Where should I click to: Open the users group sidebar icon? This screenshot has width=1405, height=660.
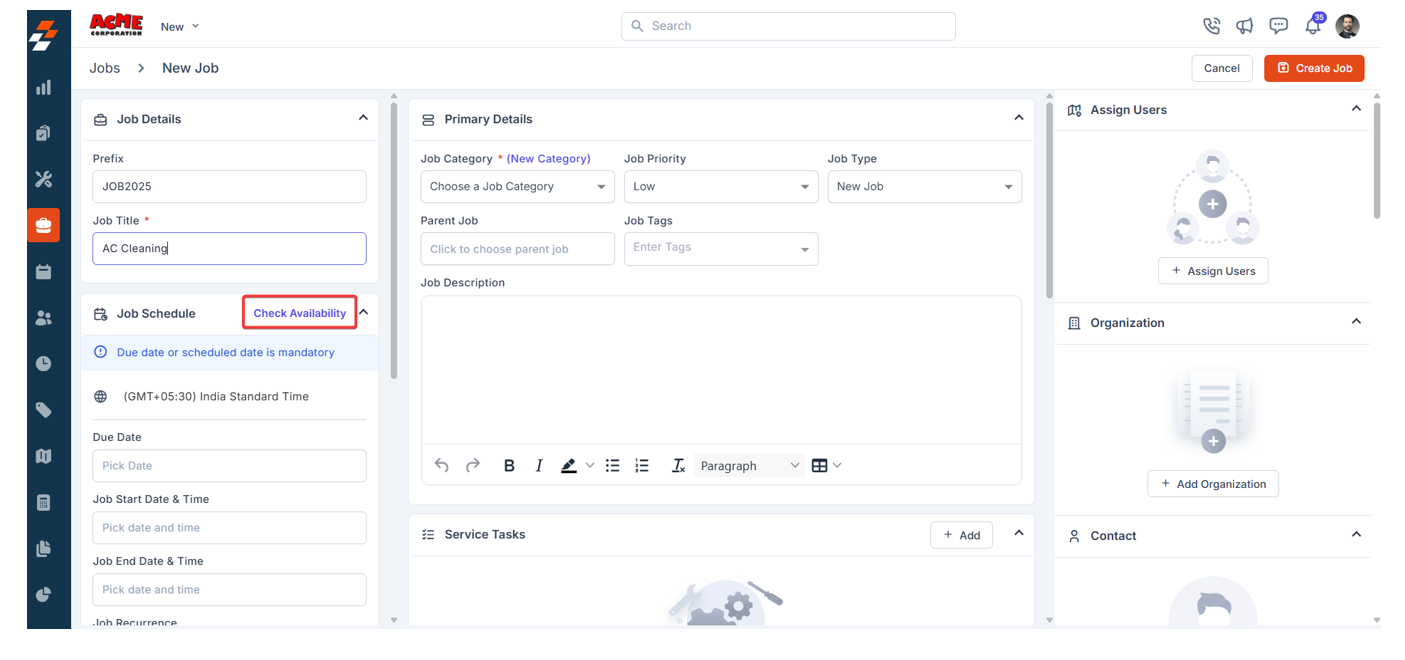click(43, 318)
